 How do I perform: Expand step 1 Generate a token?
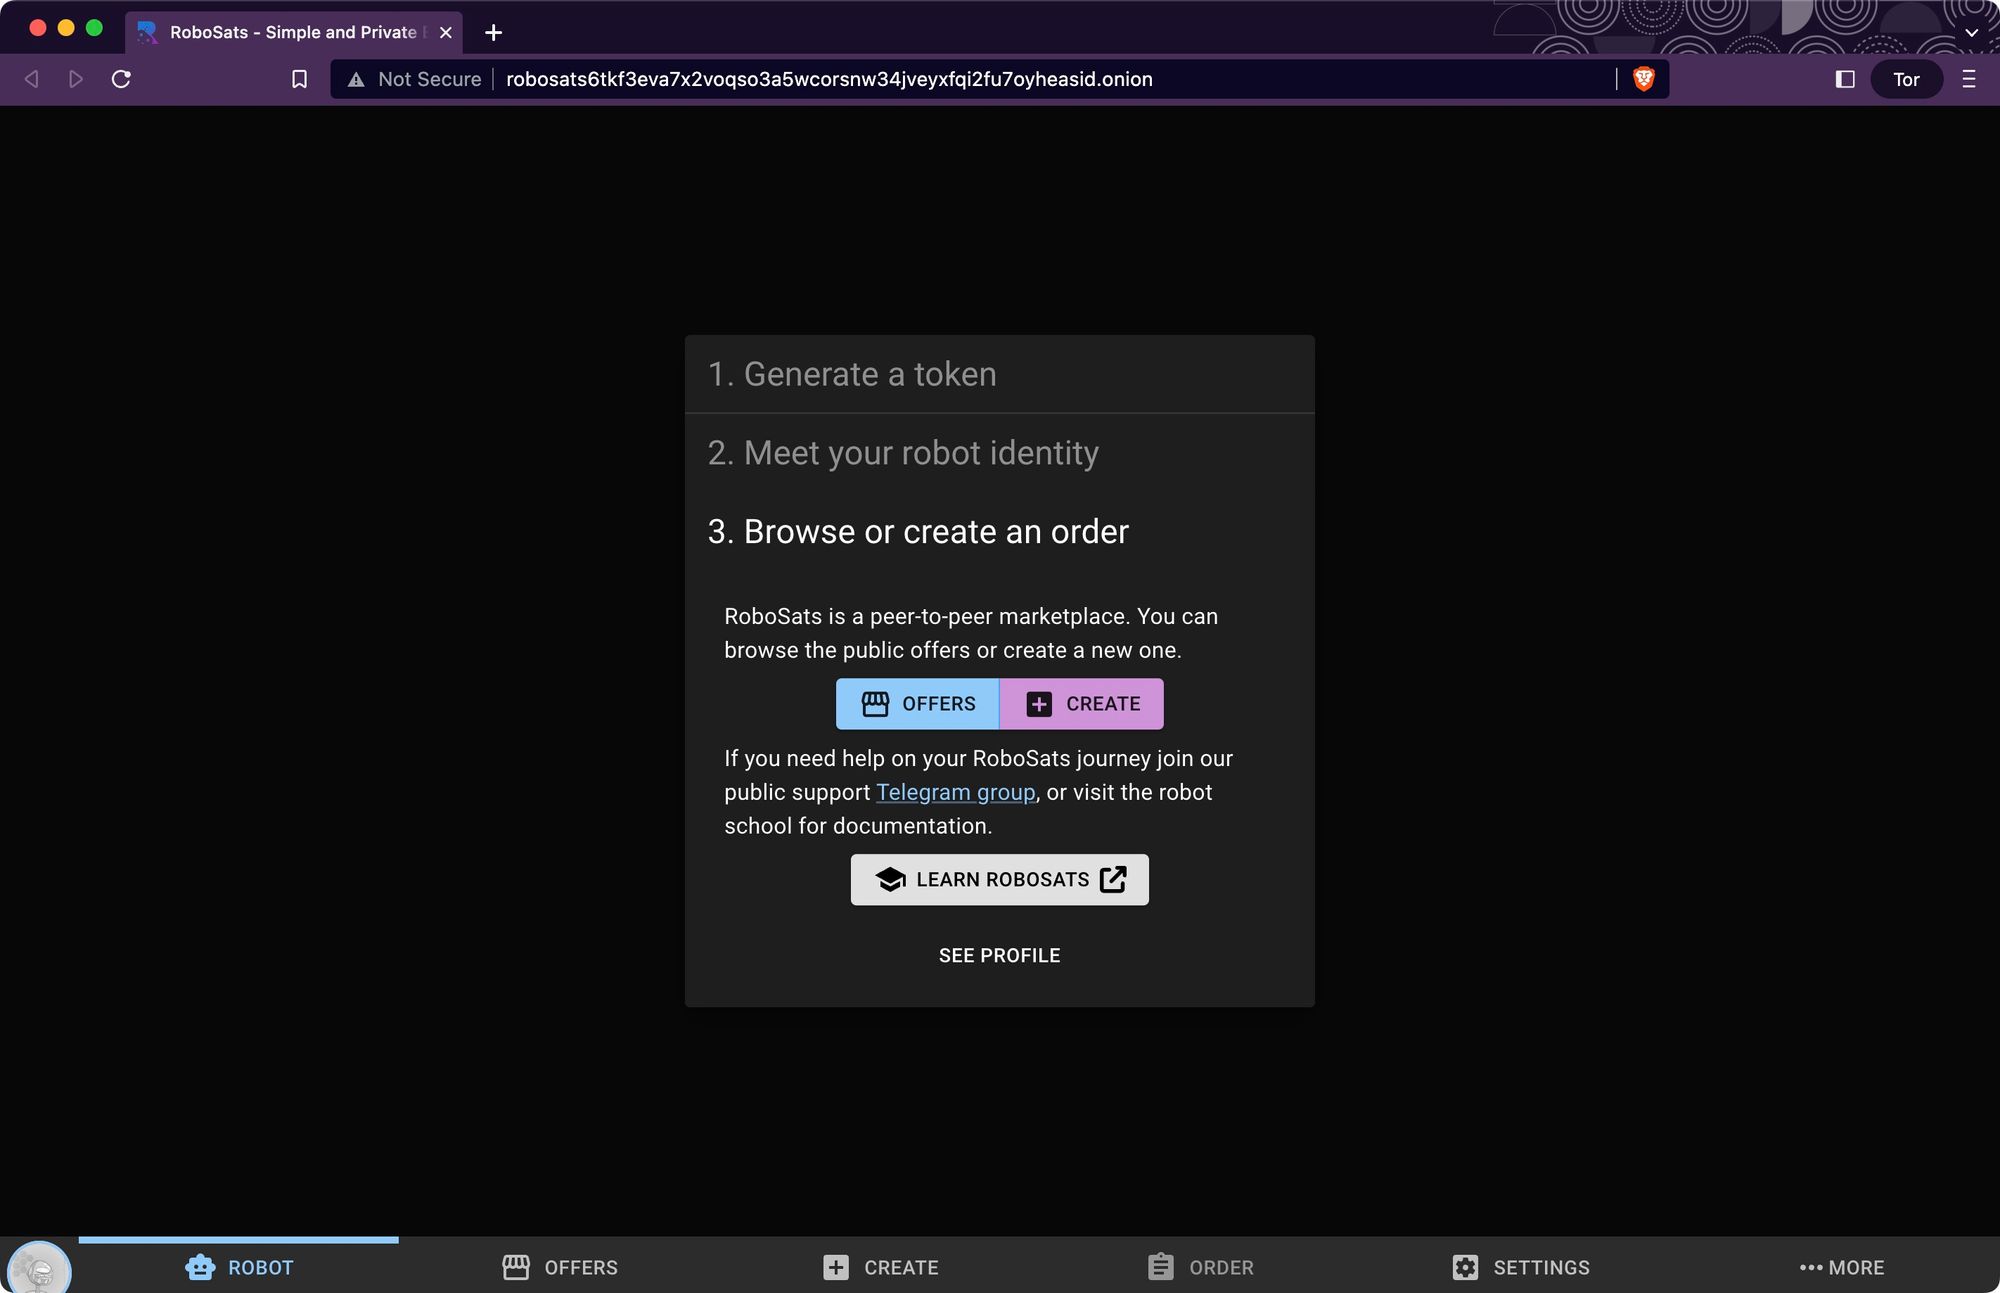click(x=1000, y=374)
